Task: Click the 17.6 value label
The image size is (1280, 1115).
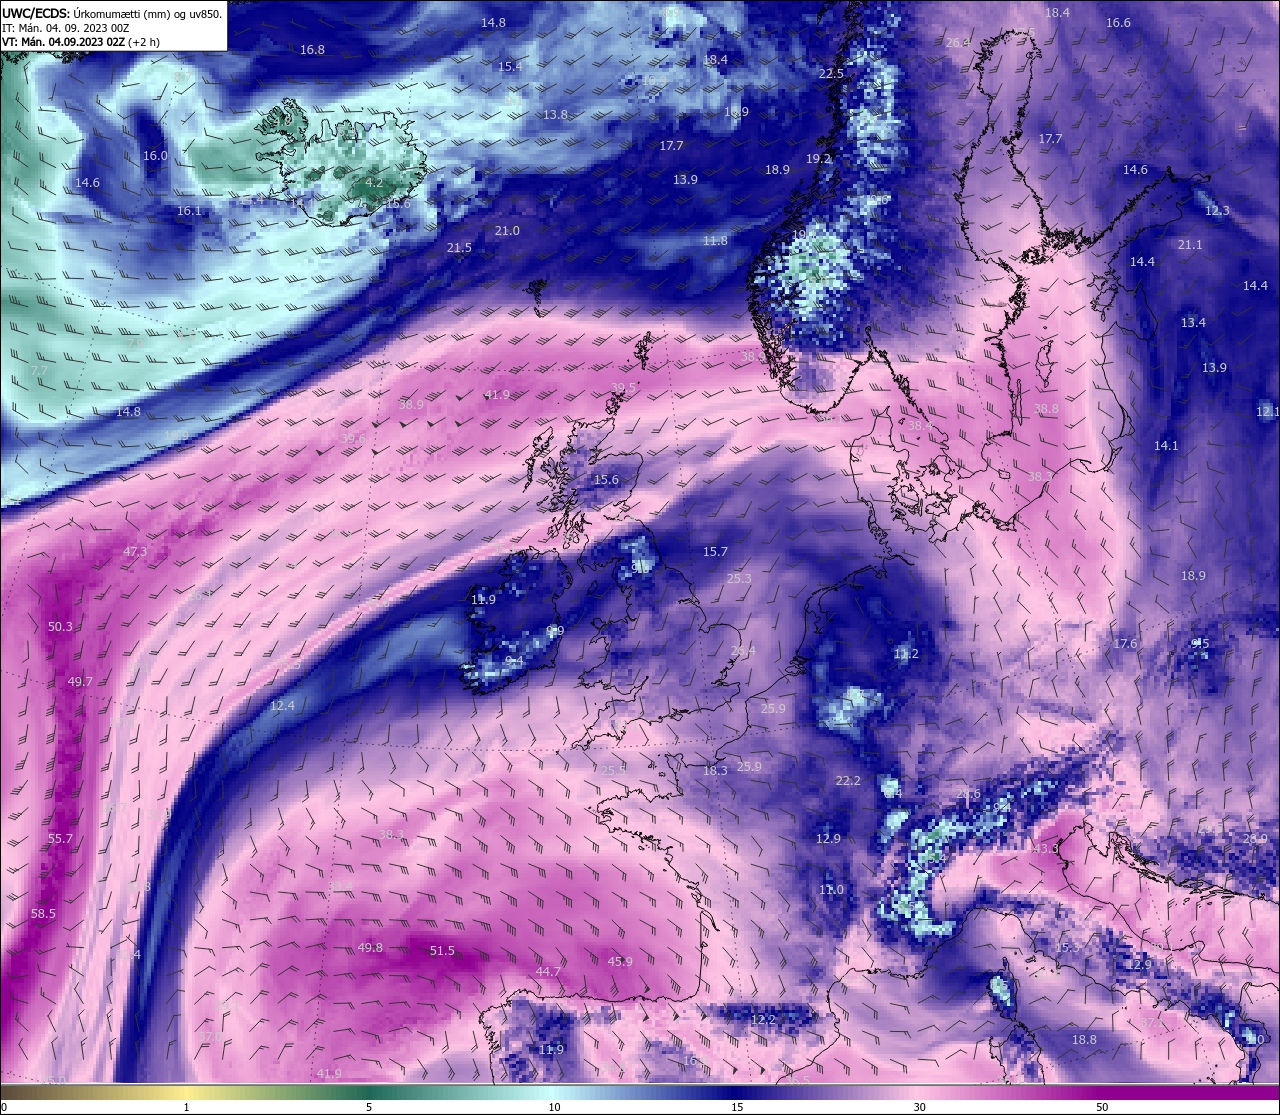Action: click(x=1126, y=643)
